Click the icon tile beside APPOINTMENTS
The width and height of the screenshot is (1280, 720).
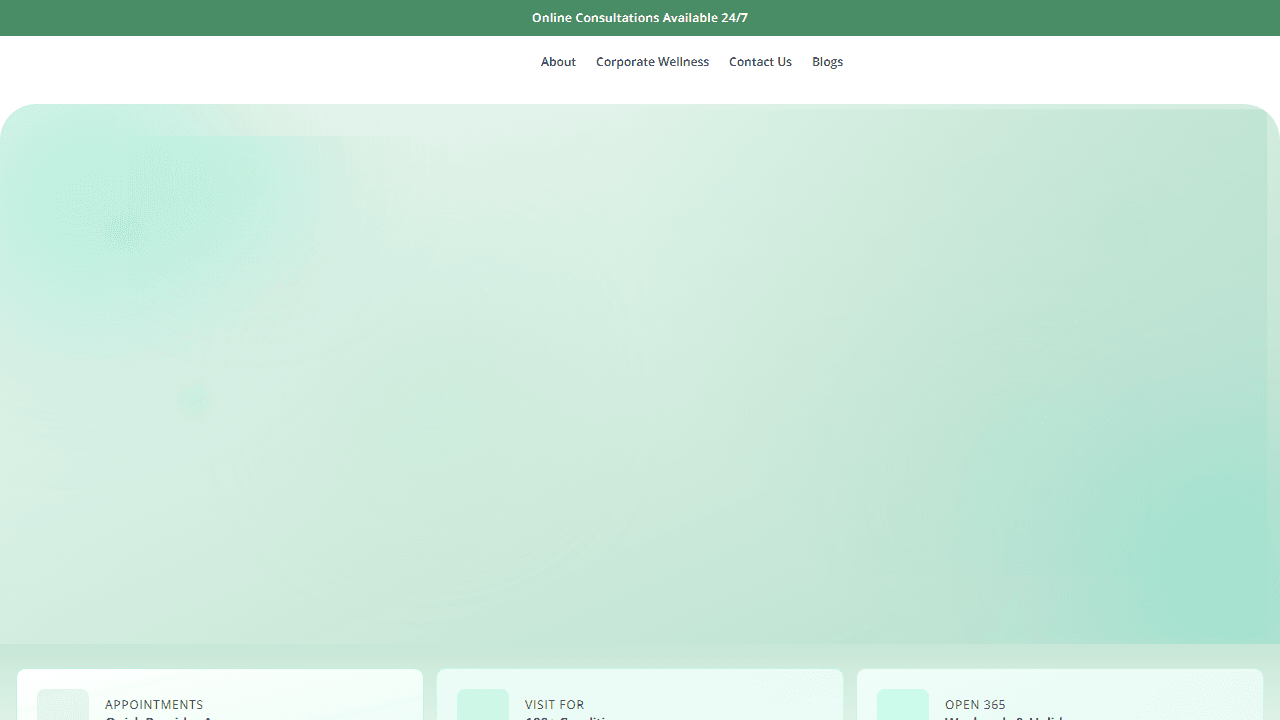tap(63, 705)
